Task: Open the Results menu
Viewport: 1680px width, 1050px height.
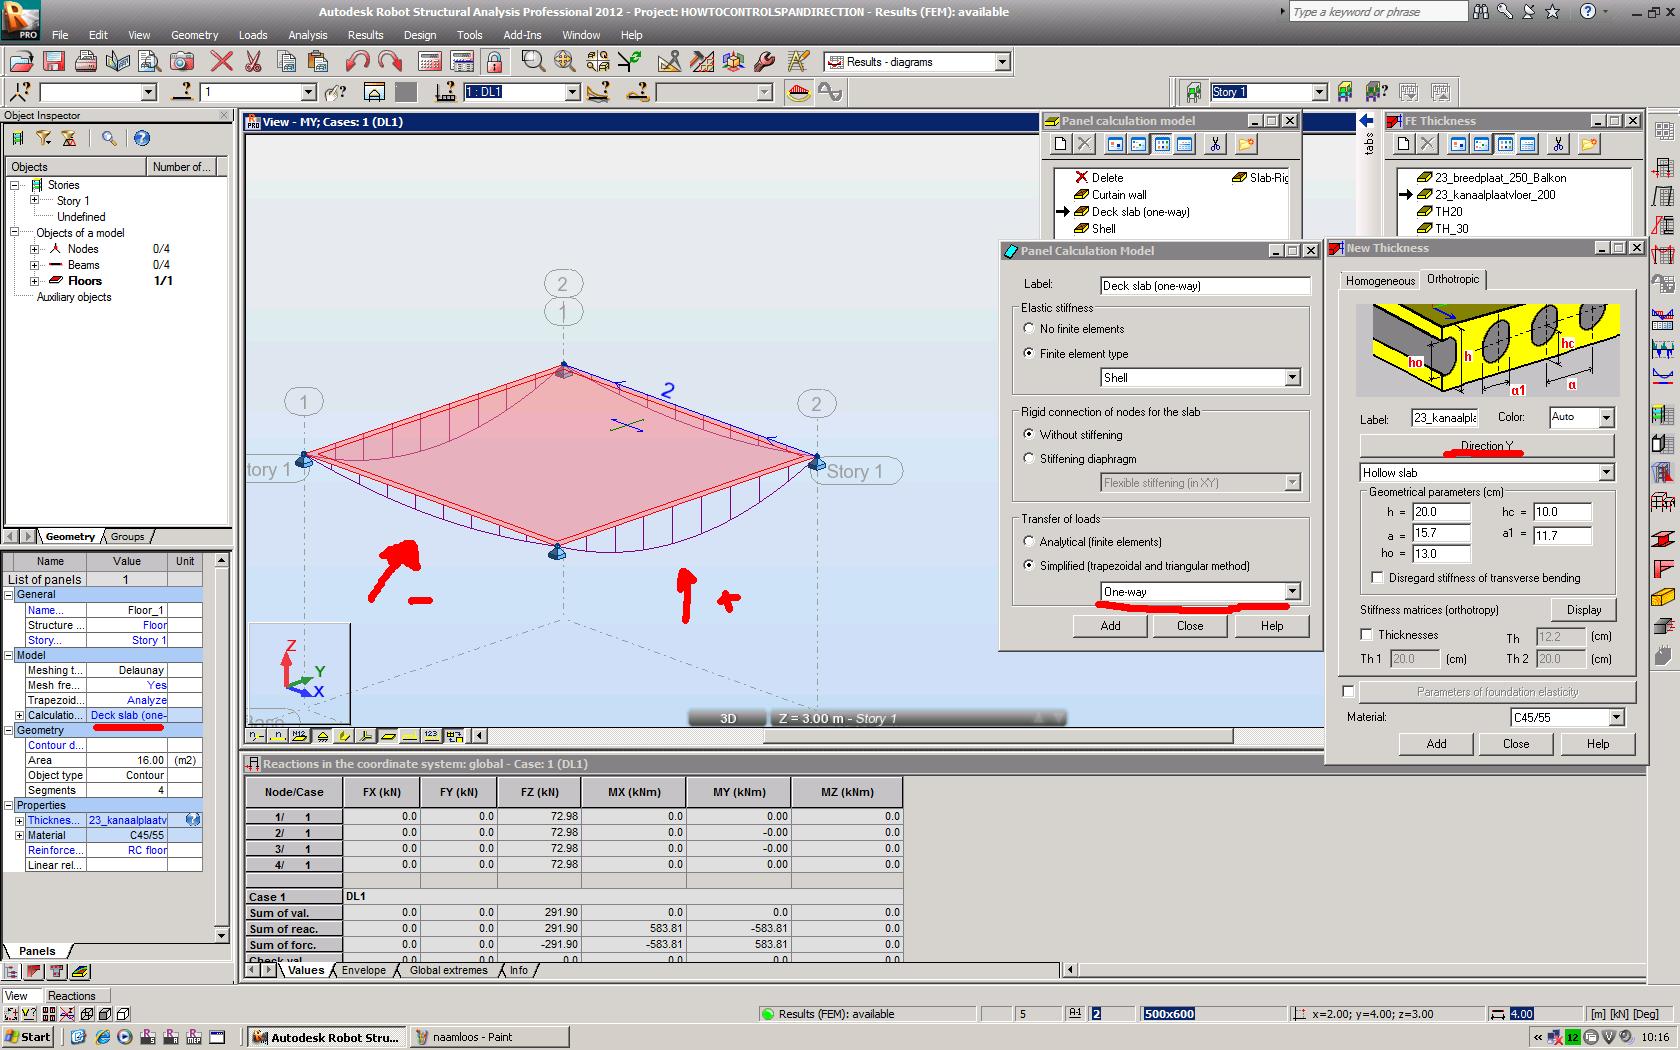Action: (x=366, y=35)
